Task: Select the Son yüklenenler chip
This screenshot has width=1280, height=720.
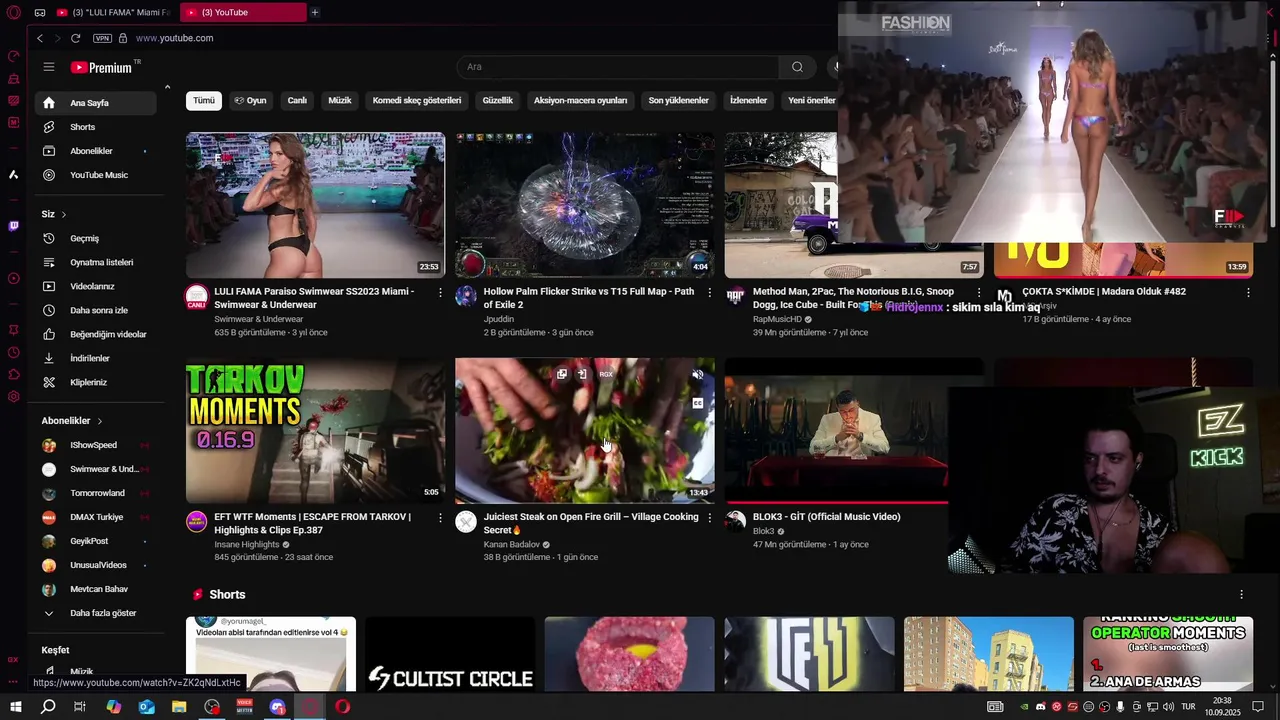Action: (678, 101)
